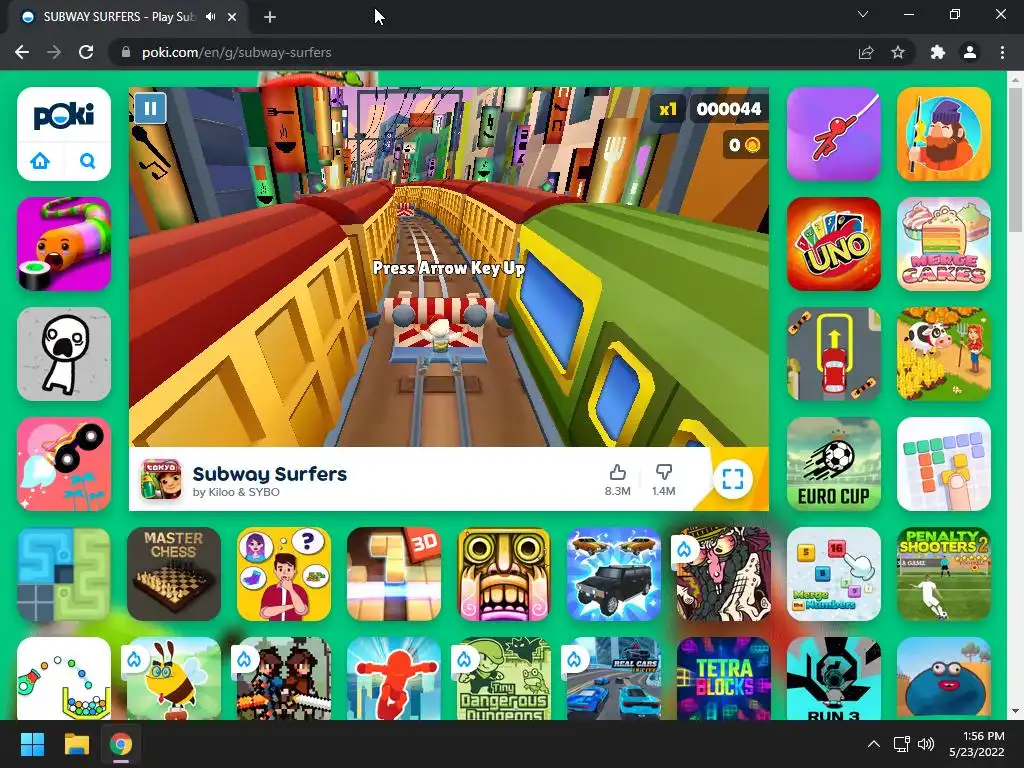Open volume control in system tray

pyautogui.click(x=926, y=744)
